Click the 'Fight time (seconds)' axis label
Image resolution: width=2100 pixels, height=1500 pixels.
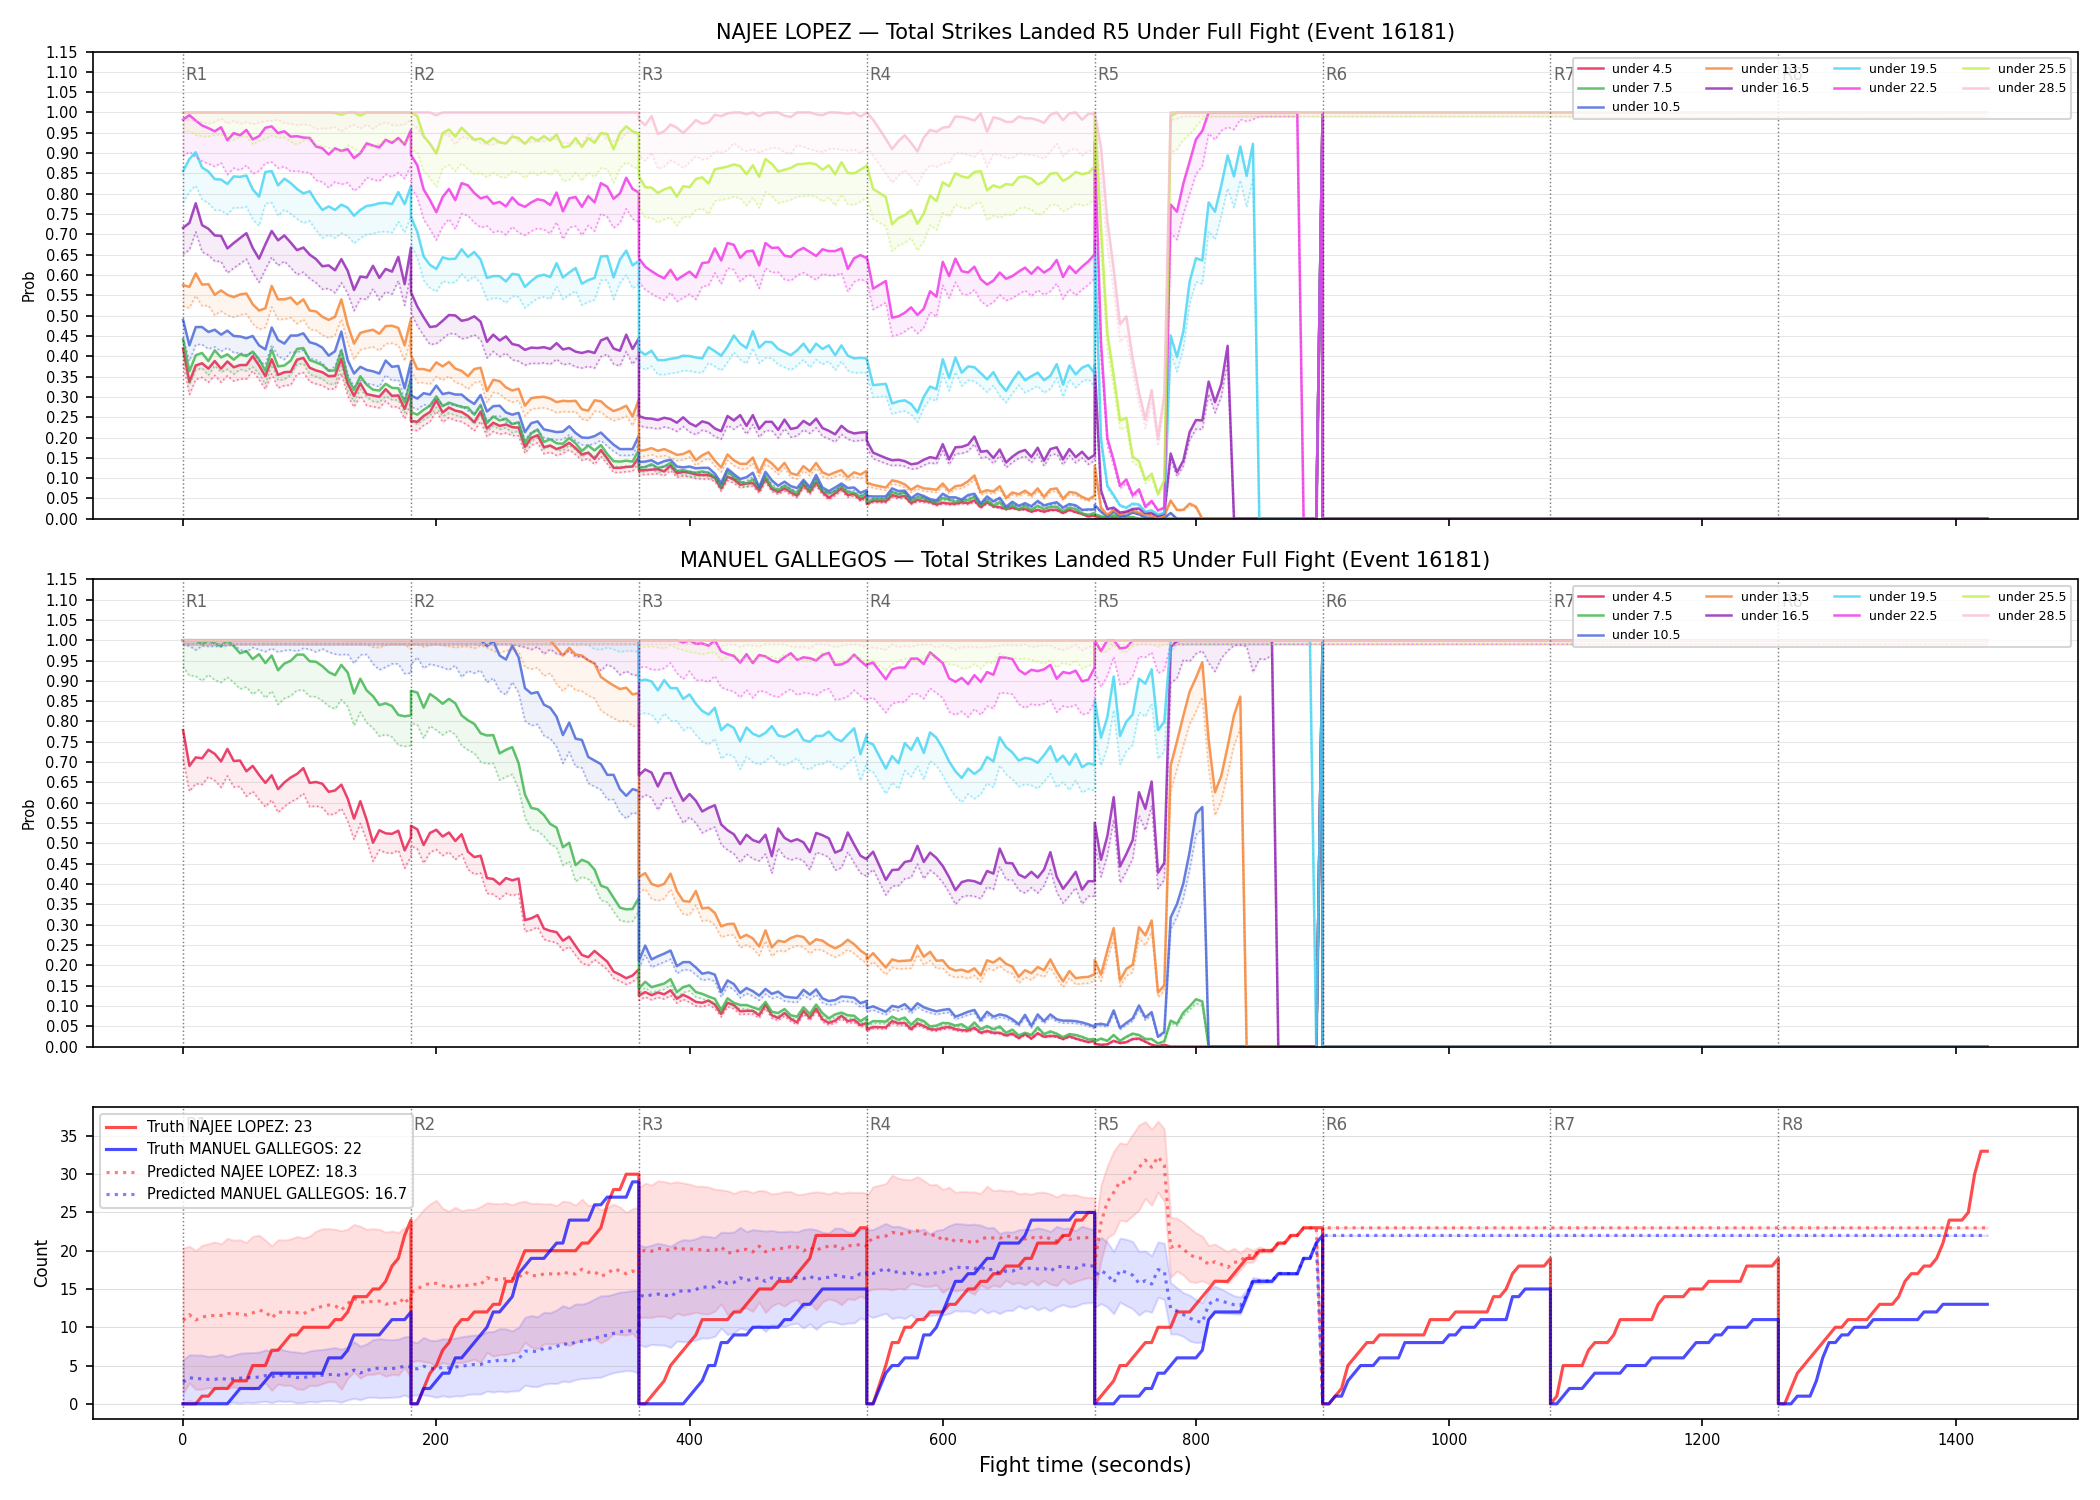pos(1085,1465)
